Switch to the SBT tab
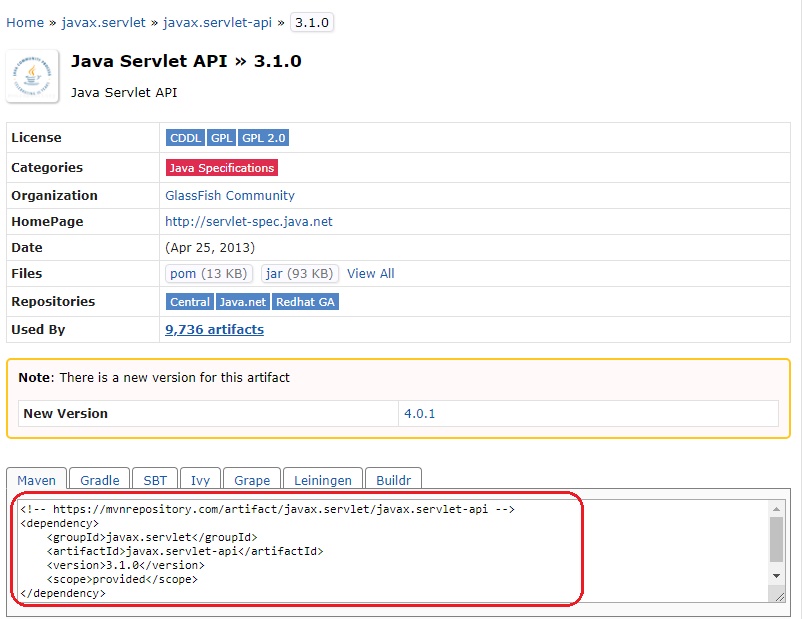Image resolution: width=802 pixels, height=619 pixels. pyautogui.click(x=155, y=480)
